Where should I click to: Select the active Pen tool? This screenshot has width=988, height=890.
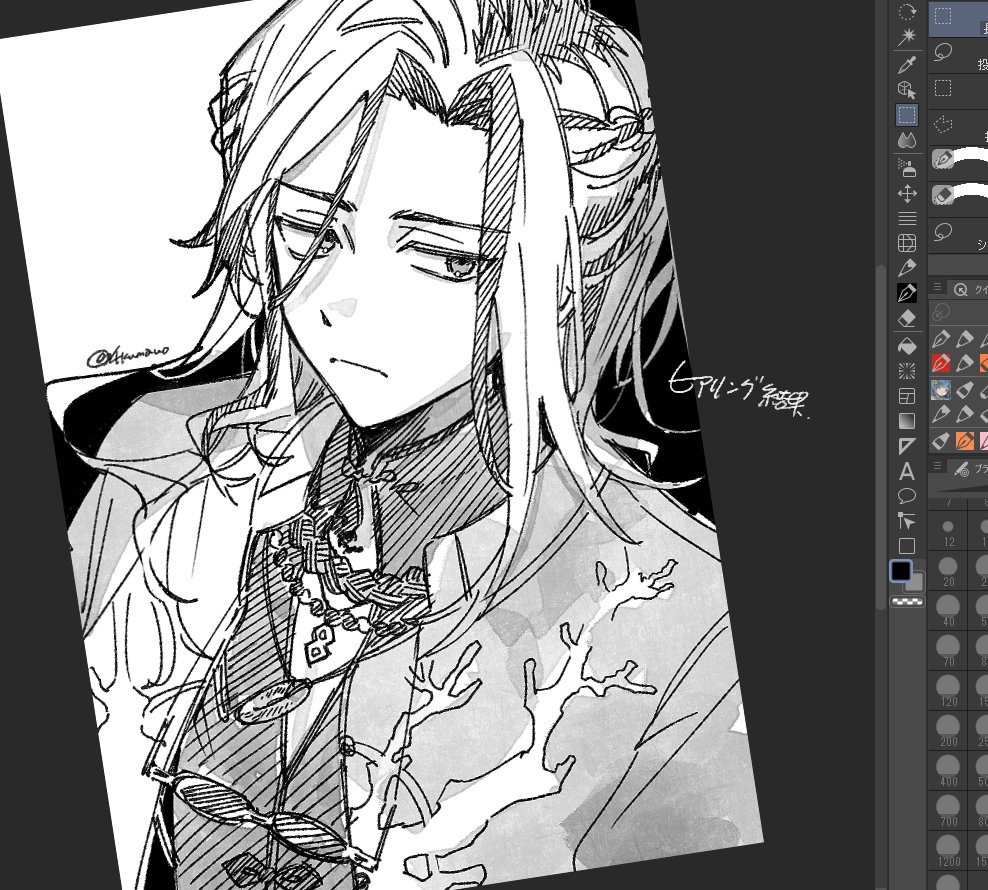[907, 293]
